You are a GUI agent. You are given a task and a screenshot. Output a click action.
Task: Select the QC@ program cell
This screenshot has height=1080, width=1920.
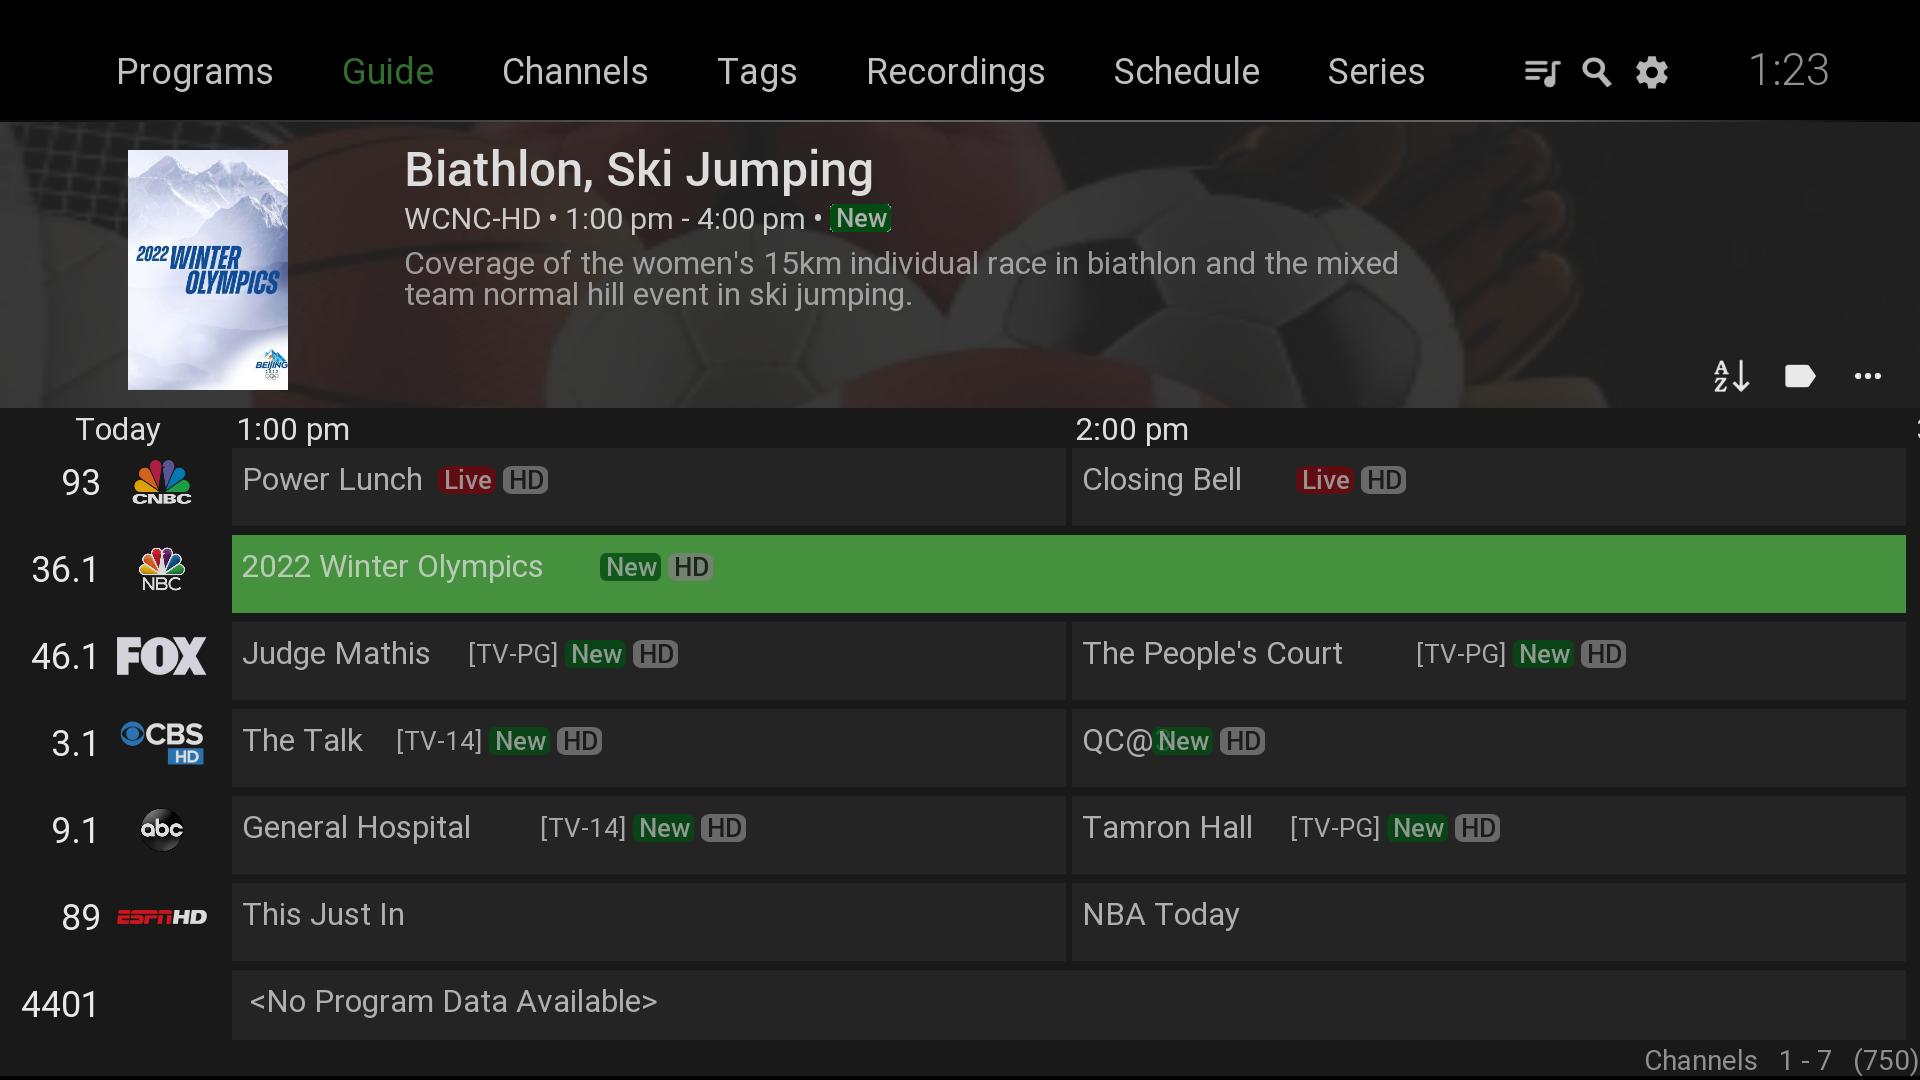pos(1489,748)
